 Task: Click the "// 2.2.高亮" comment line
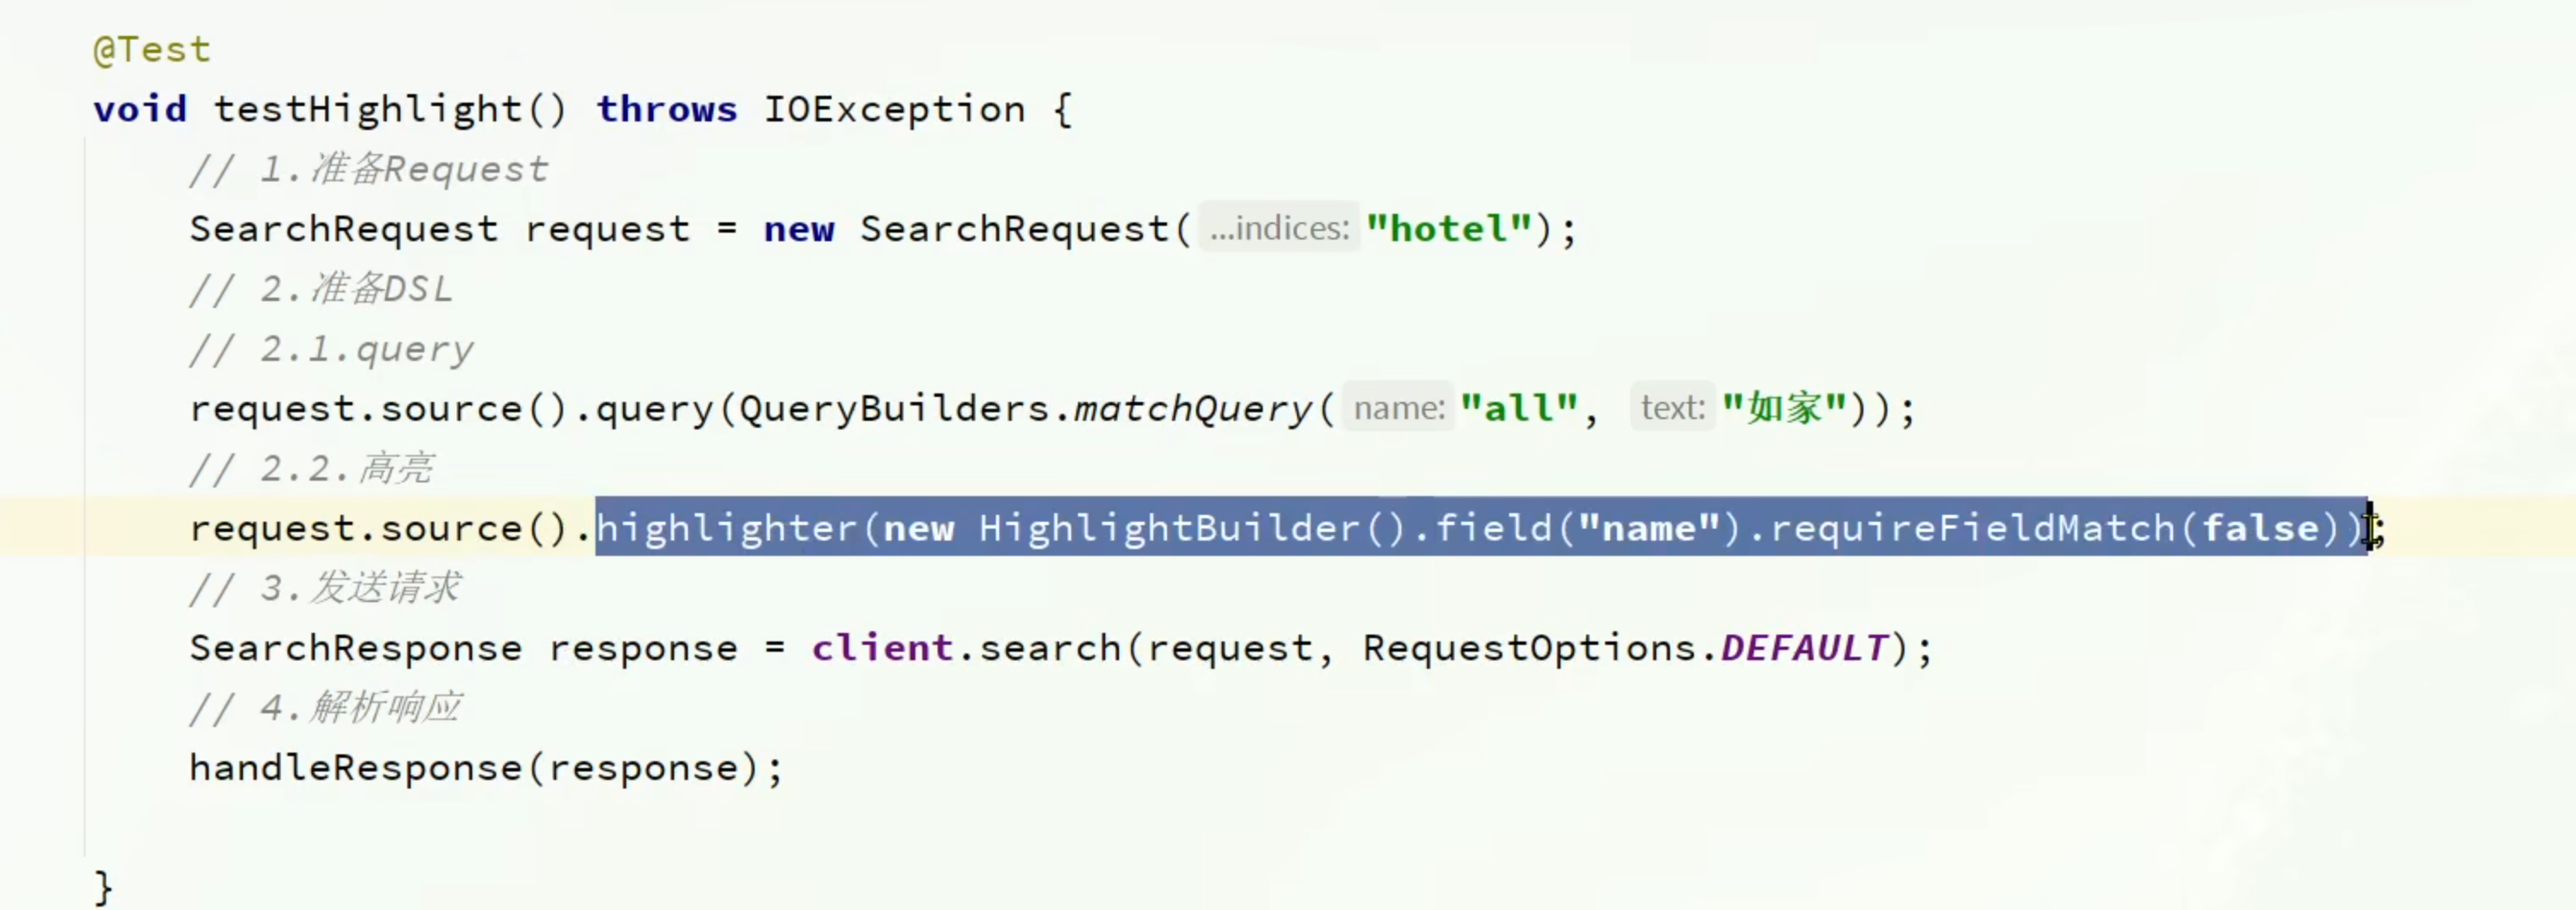pyautogui.click(x=312, y=469)
